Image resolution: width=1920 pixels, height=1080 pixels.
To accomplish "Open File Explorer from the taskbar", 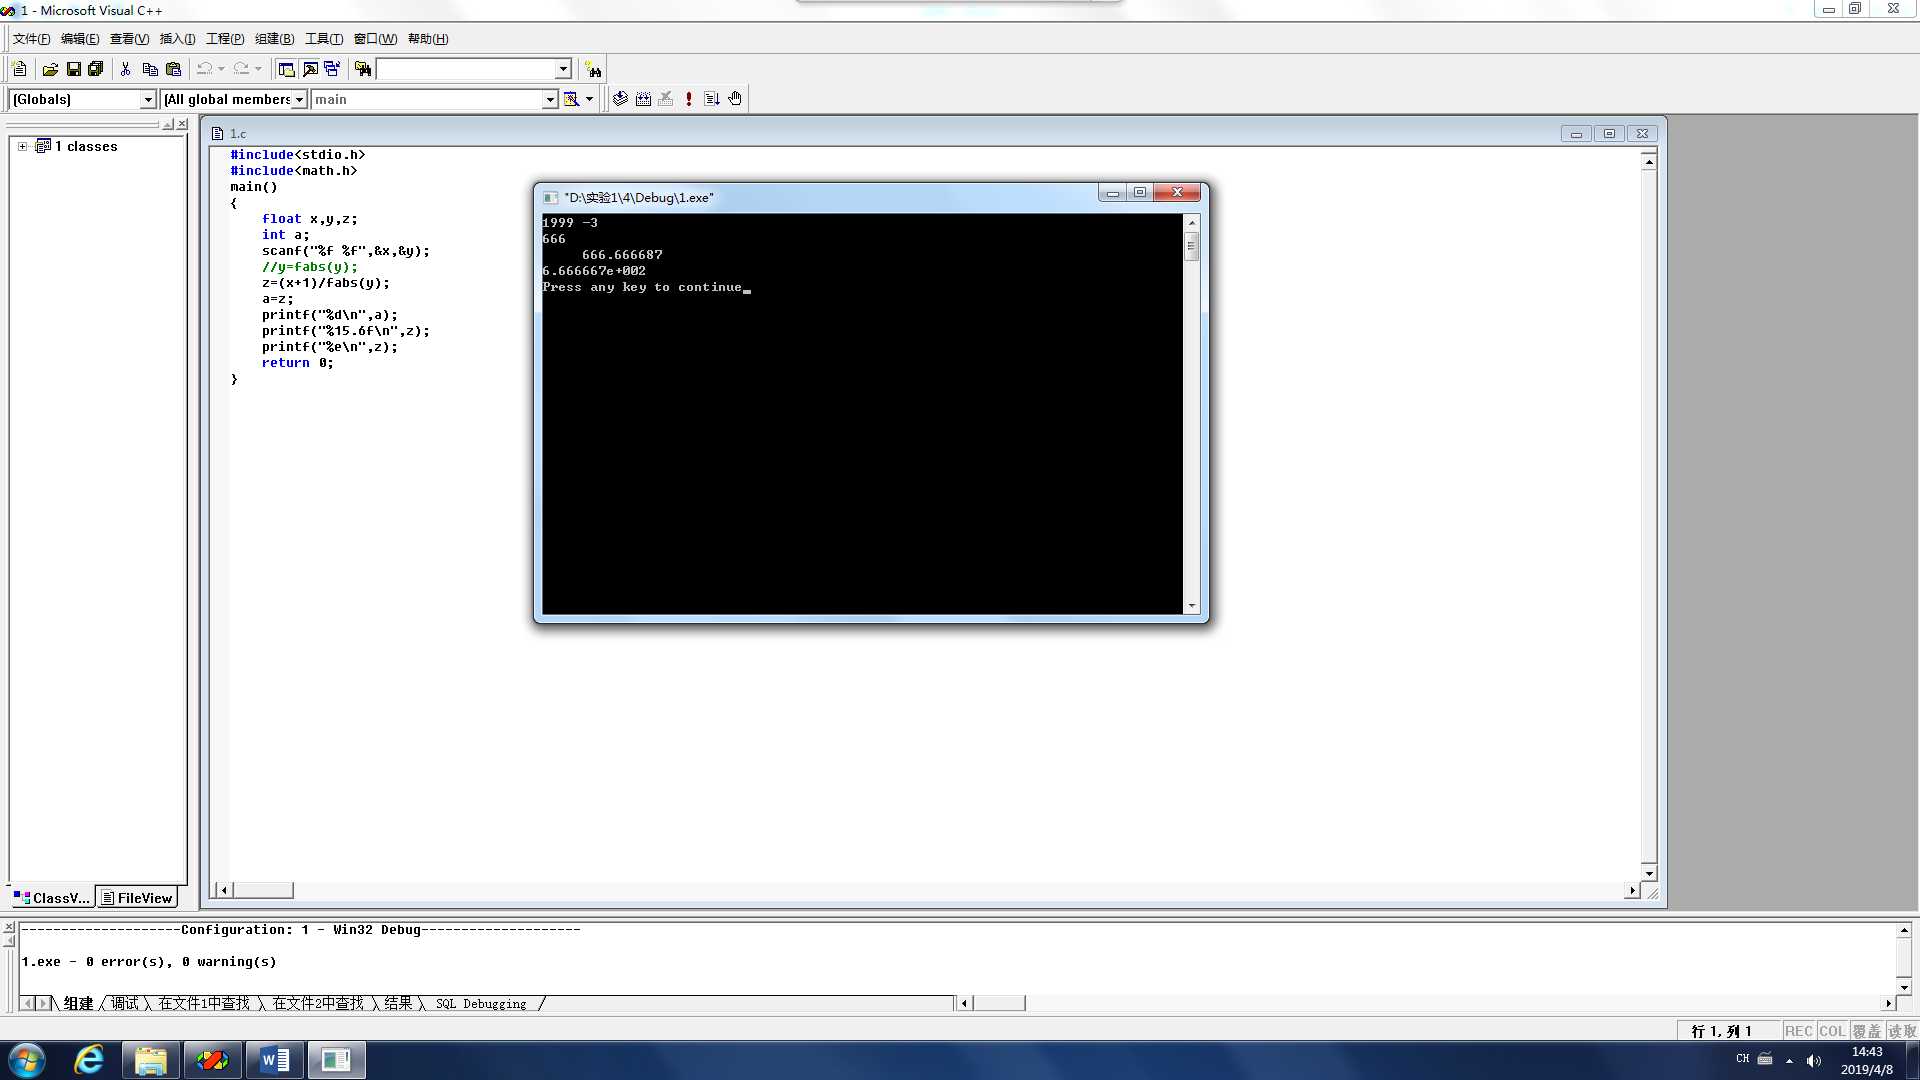I will (151, 1060).
